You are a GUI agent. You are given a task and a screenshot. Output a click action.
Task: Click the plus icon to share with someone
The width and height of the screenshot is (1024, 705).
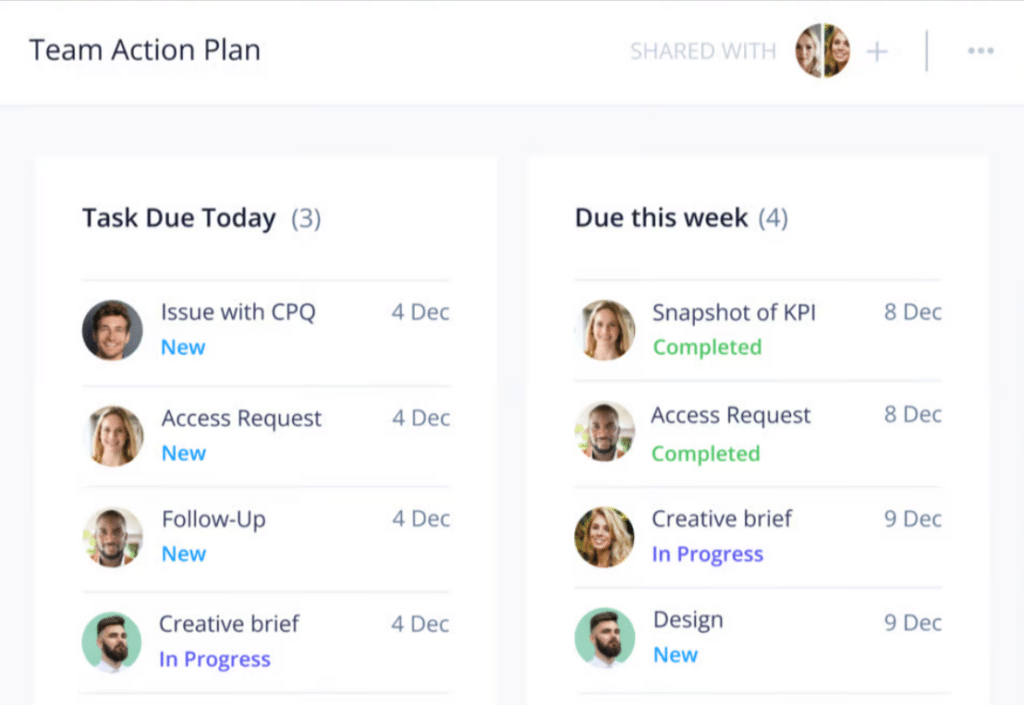[878, 50]
